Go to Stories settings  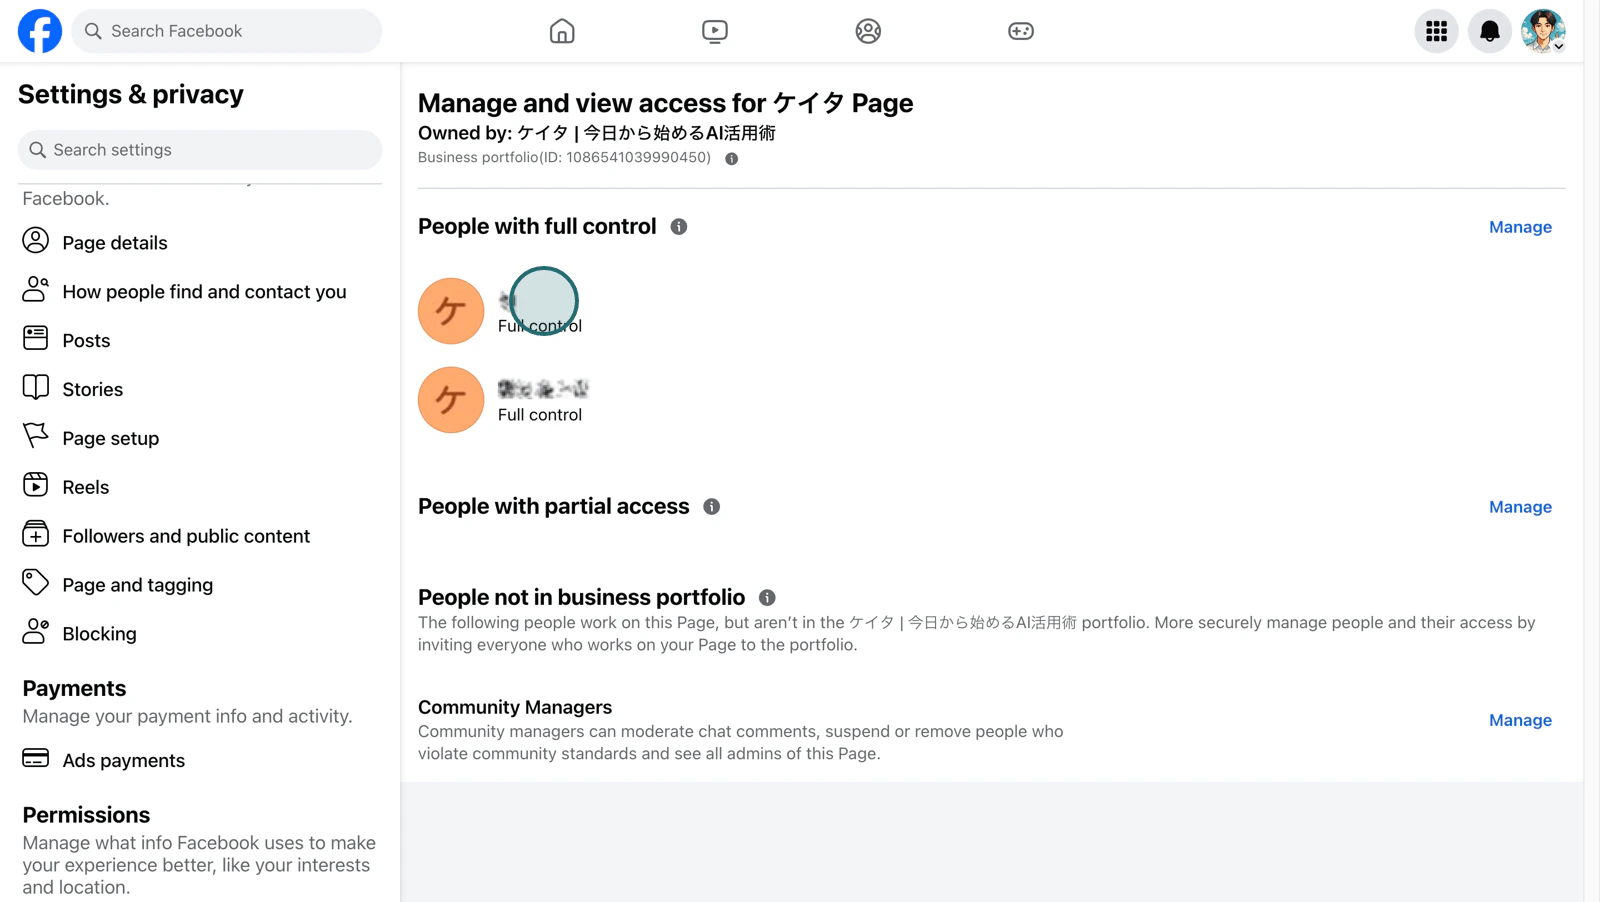point(93,390)
